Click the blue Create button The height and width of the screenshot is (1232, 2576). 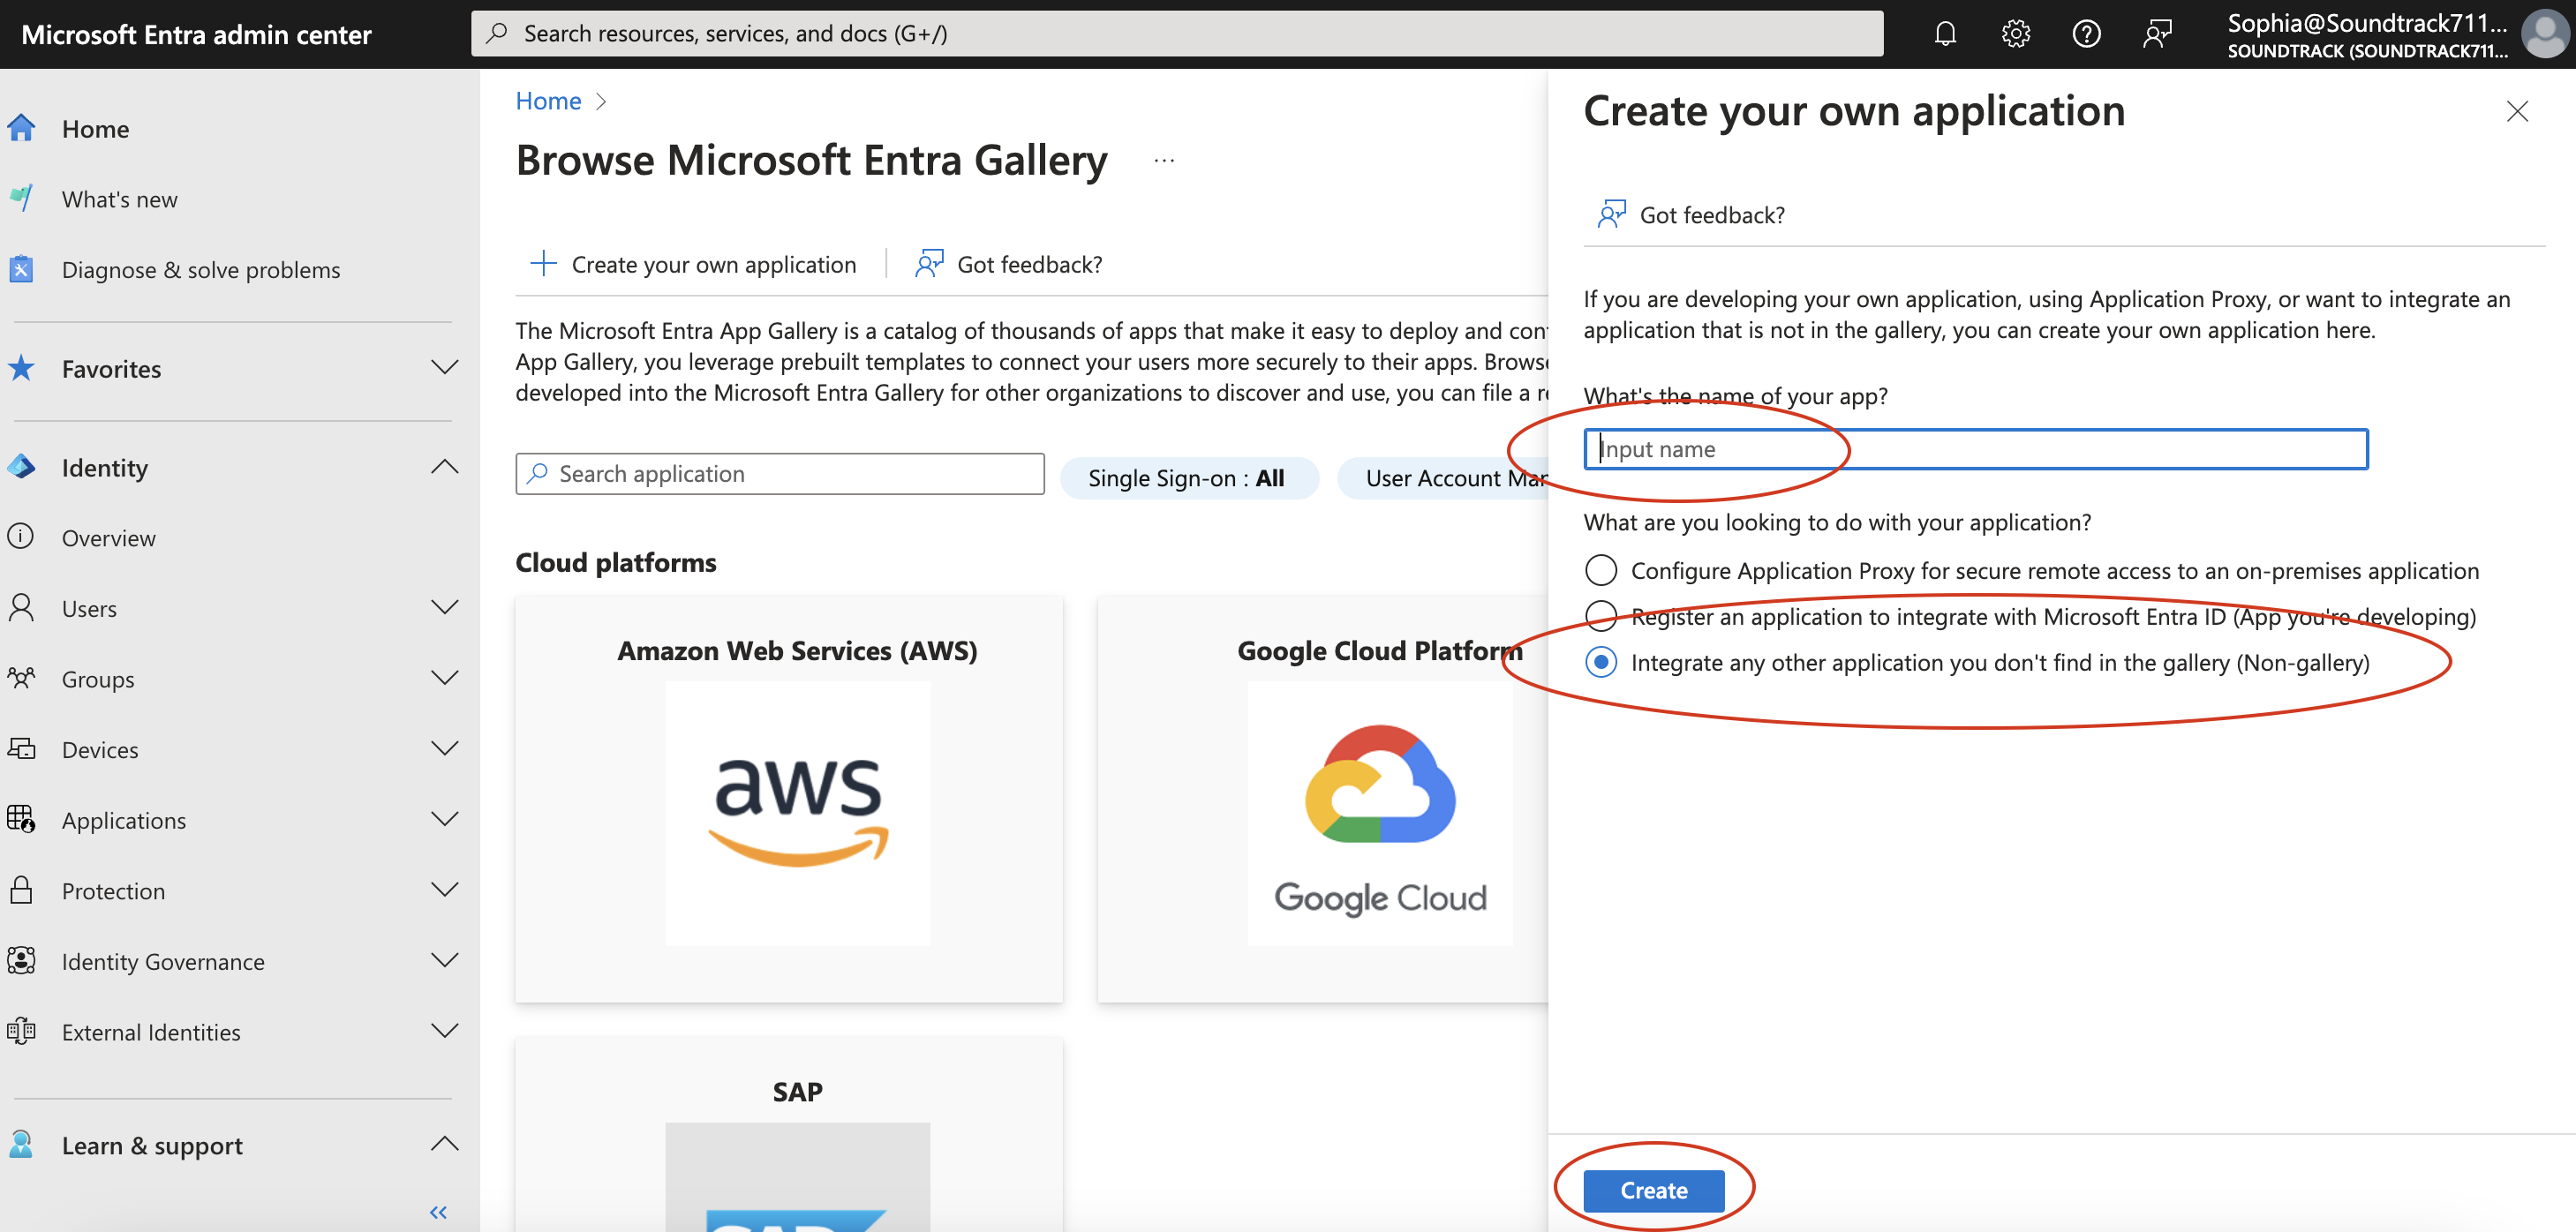(x=1654, y=1190)
